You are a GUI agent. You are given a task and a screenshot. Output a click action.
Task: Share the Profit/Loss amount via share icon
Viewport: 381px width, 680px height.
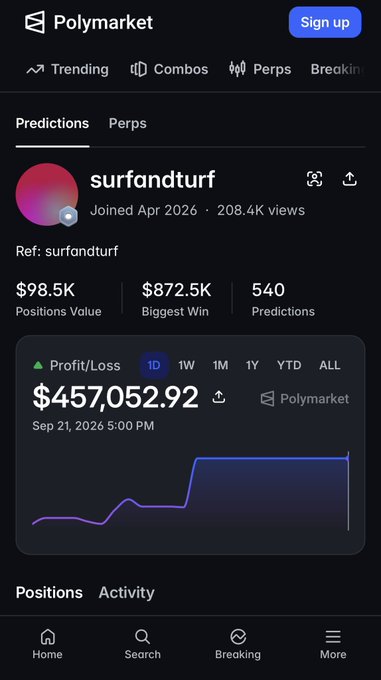(x=219, y=397)
